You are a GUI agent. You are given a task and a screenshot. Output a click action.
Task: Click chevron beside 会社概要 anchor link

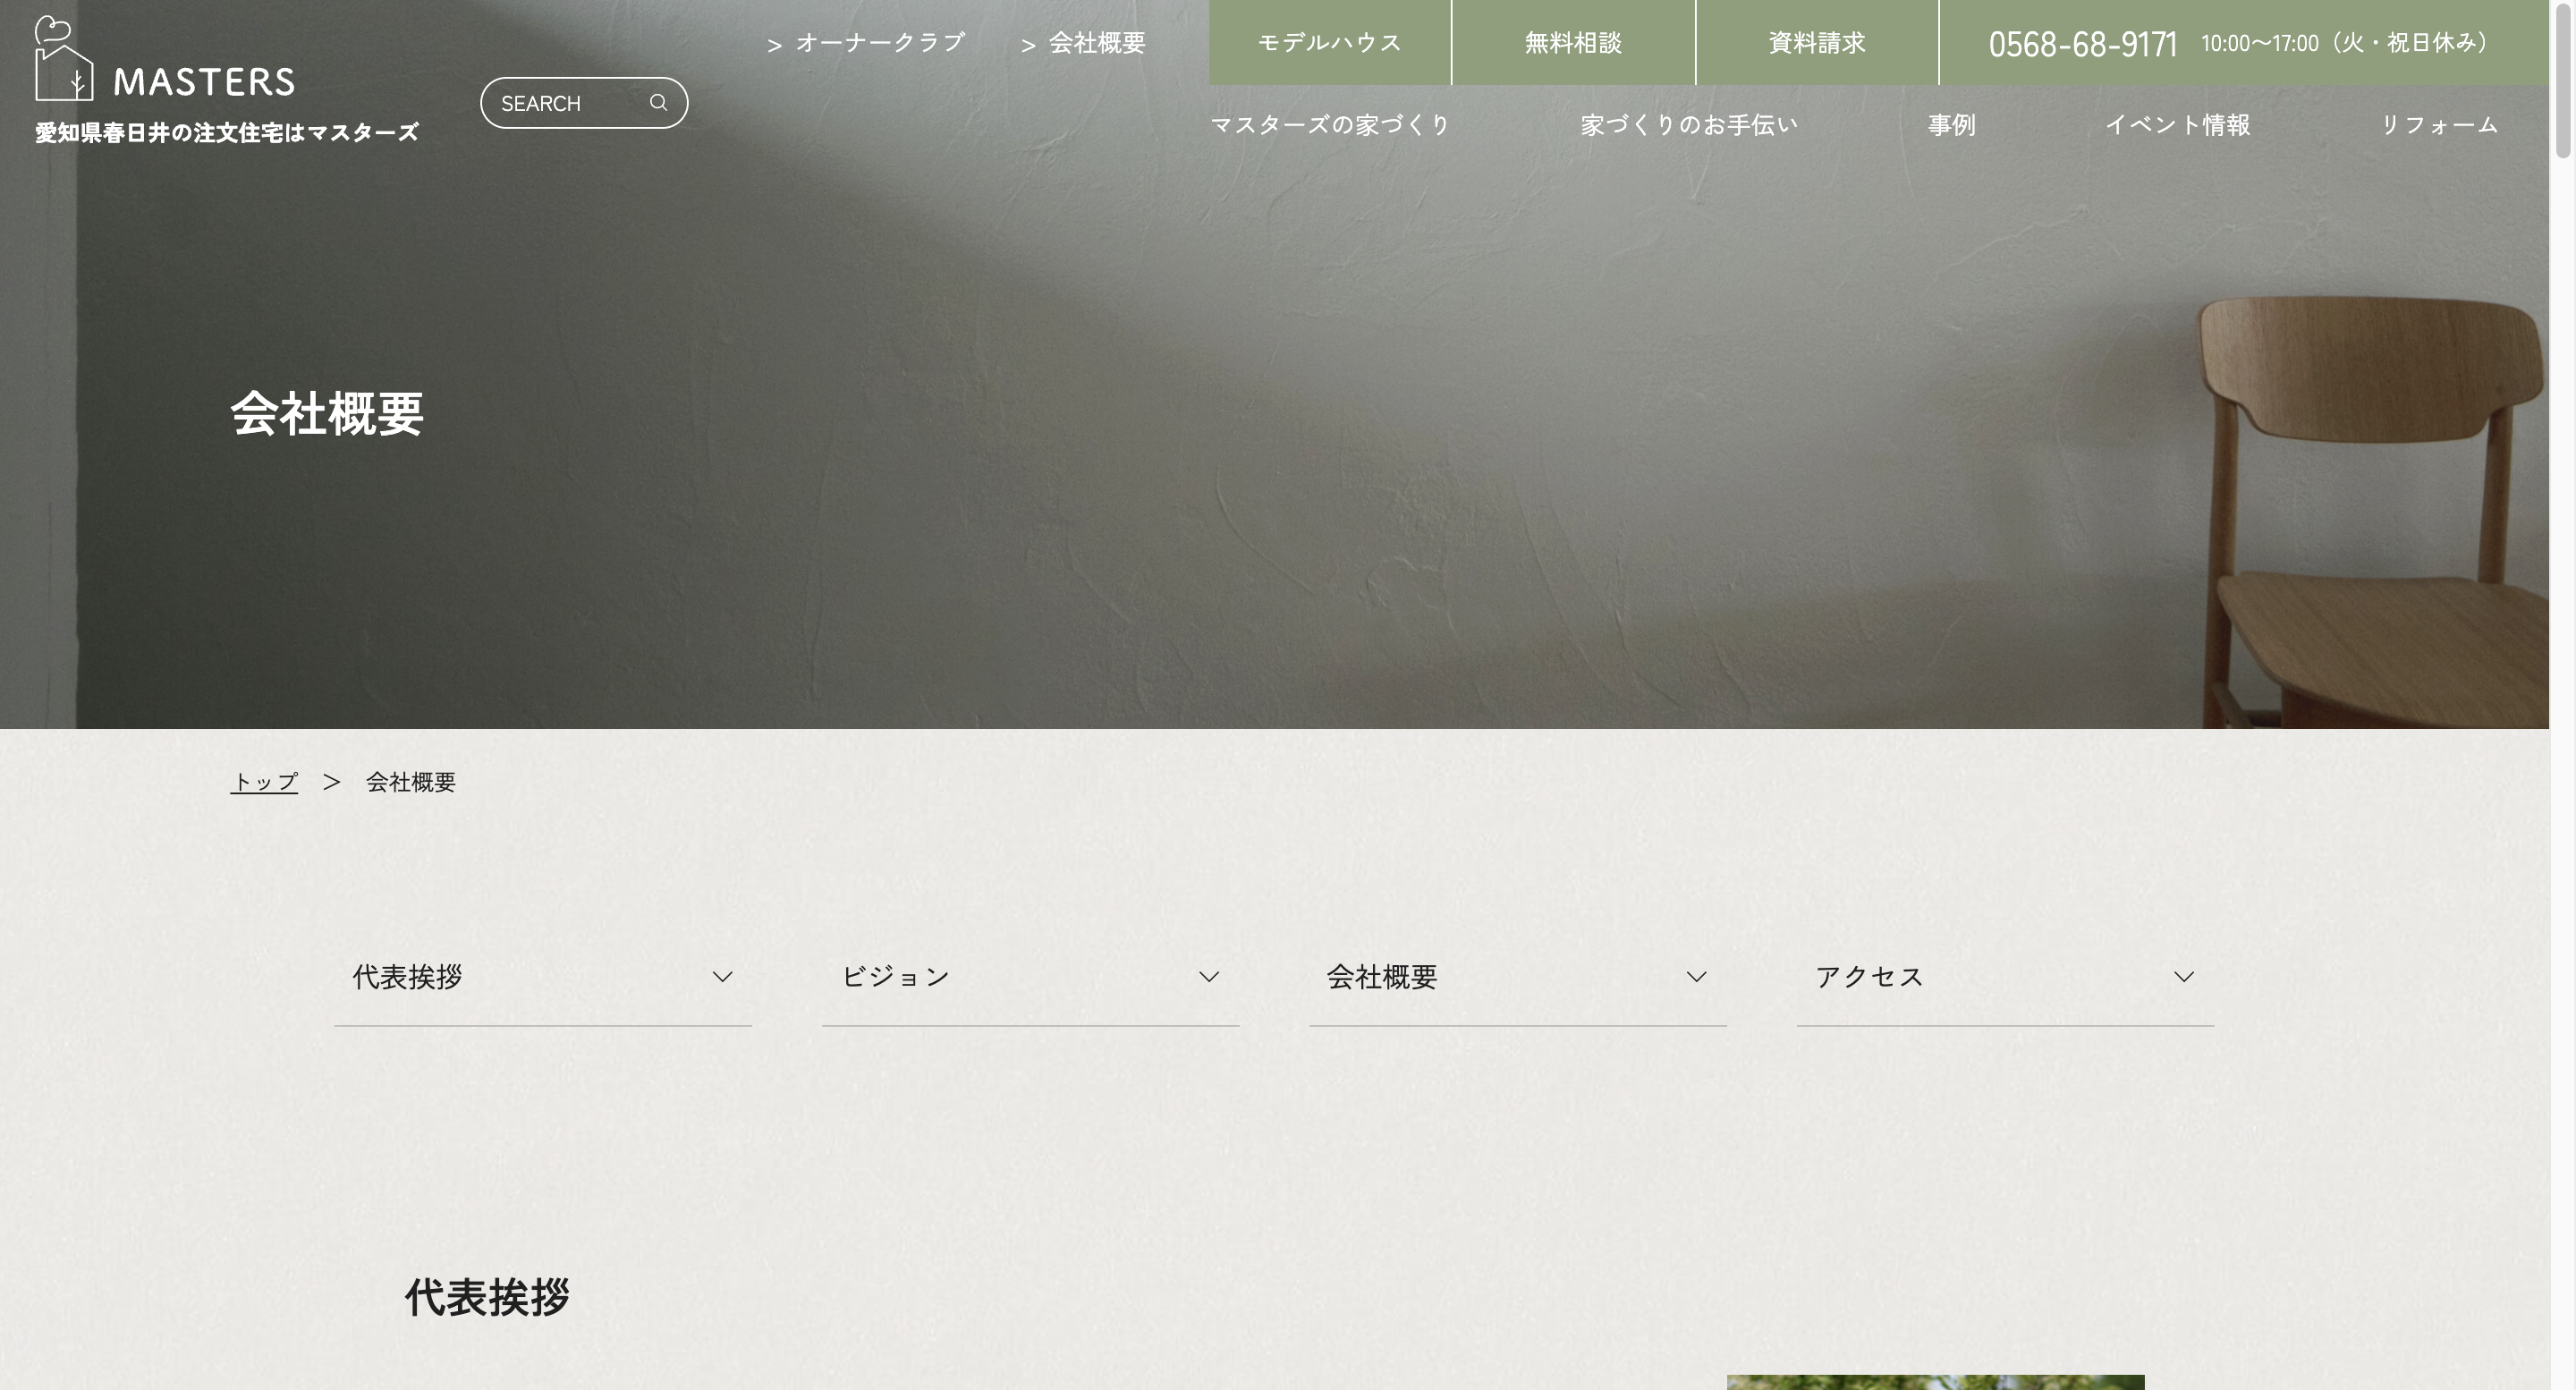click(x=1696, y=977)
